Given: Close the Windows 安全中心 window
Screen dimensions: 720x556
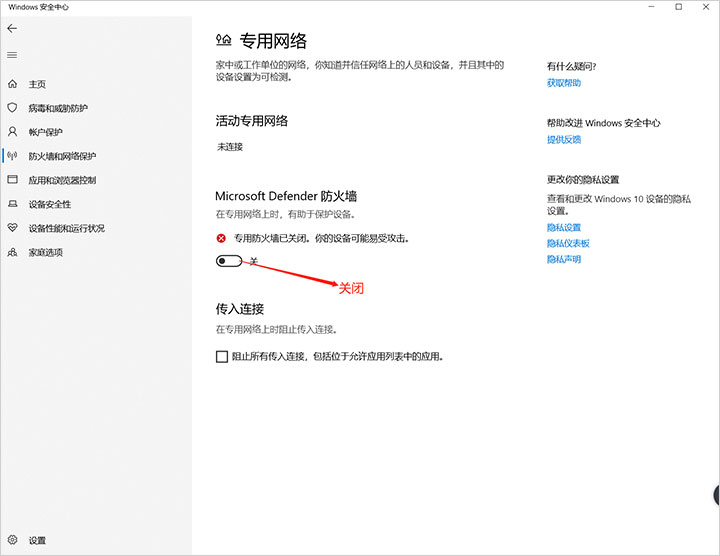Looking at the screenshot, I should coord(706,7).
